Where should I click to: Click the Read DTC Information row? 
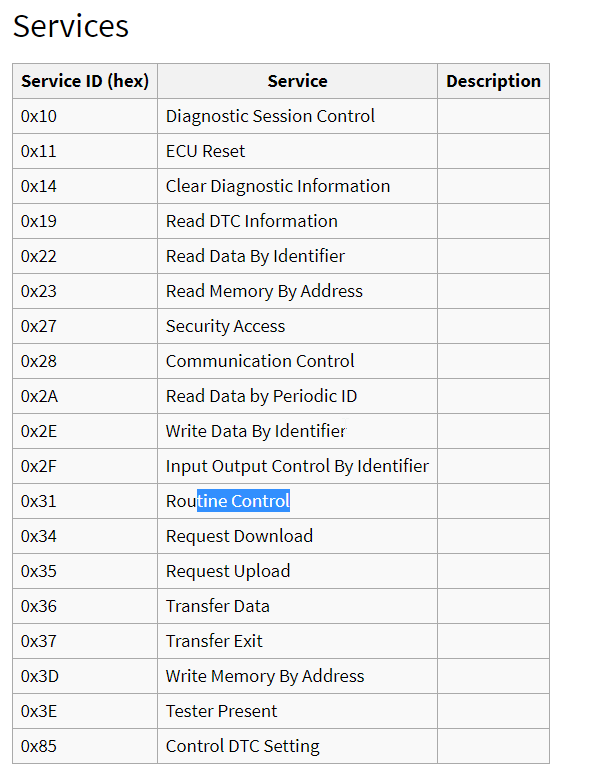(x=281, y=221)
